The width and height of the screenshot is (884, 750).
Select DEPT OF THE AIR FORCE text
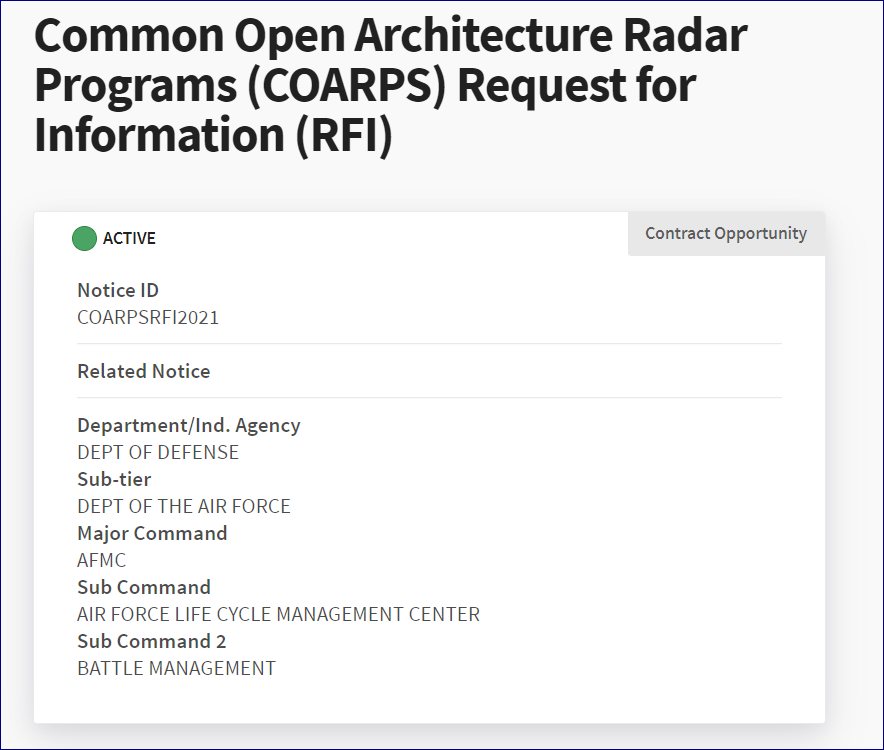tap(184, 506)
